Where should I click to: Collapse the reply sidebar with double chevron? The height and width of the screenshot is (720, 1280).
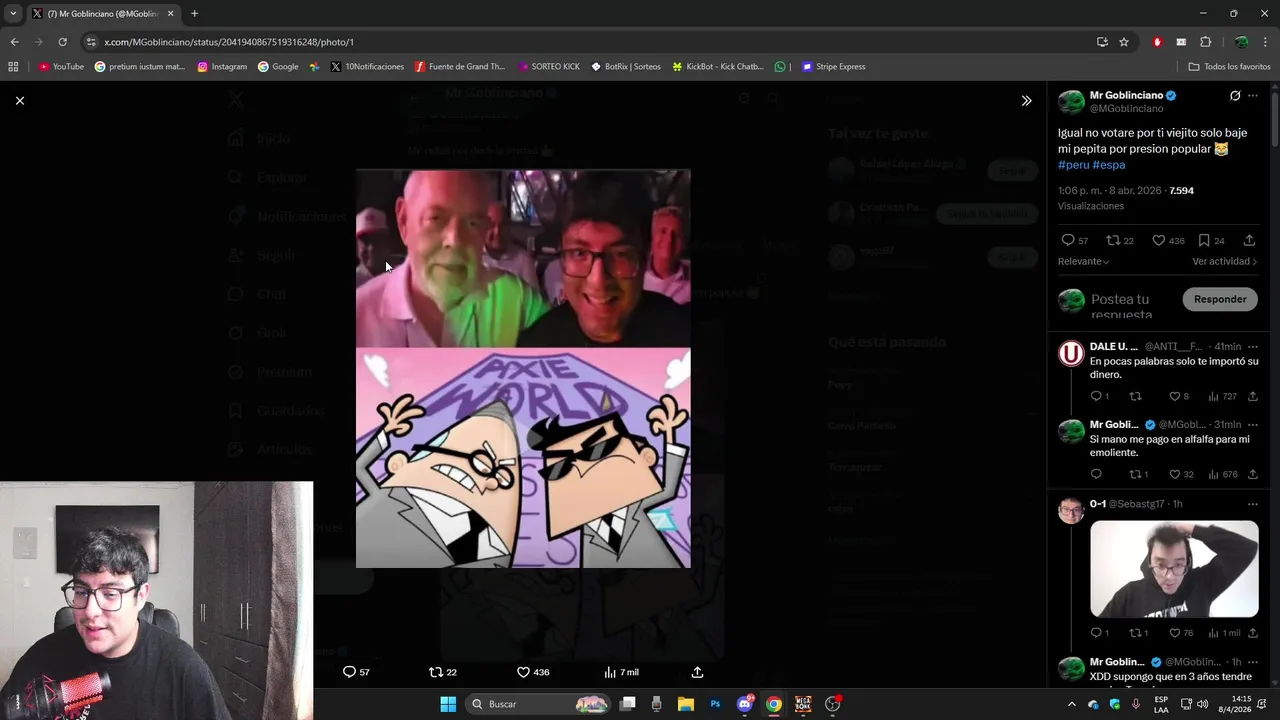click(x=1026, y=100)
